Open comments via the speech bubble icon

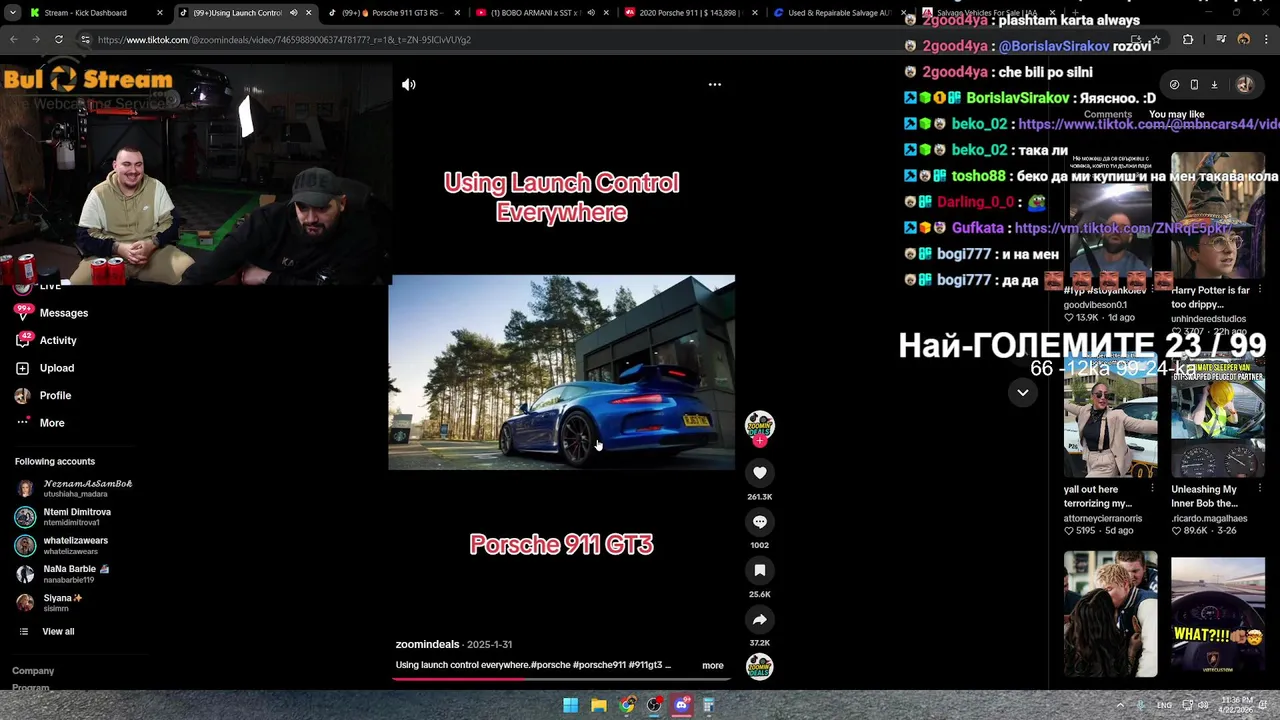760,522
